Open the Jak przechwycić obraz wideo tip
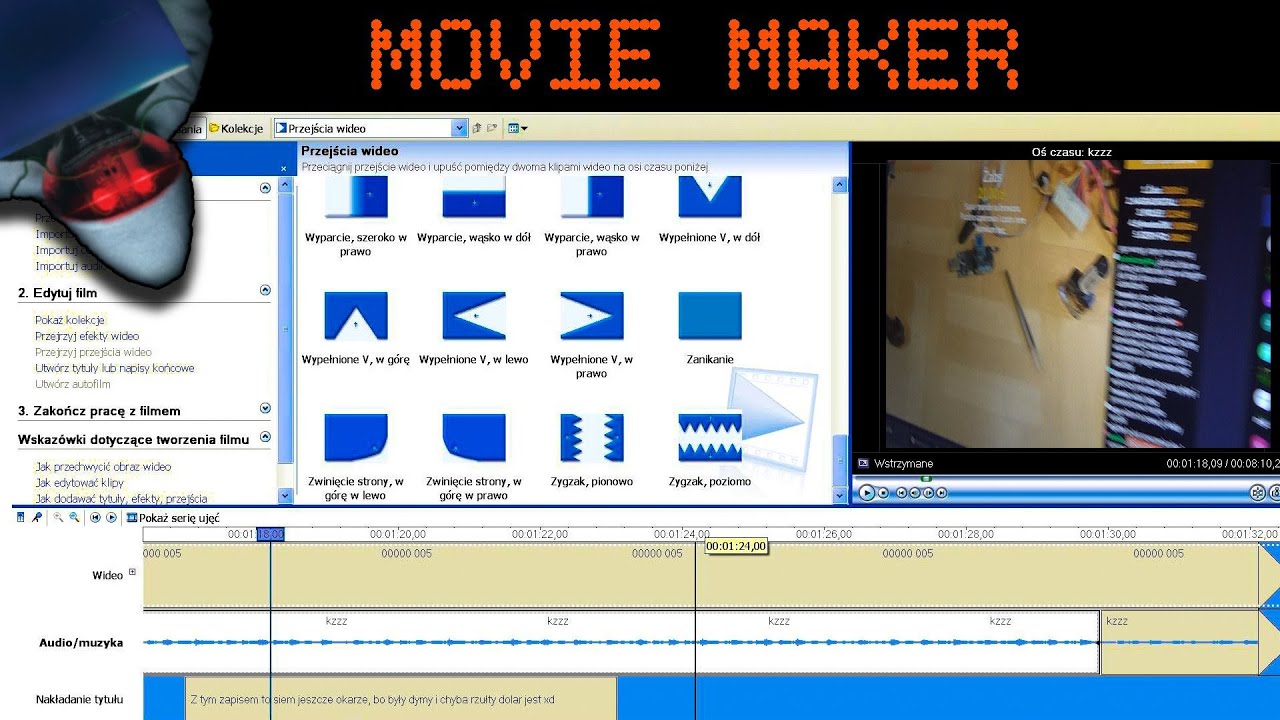 point(103,466)
